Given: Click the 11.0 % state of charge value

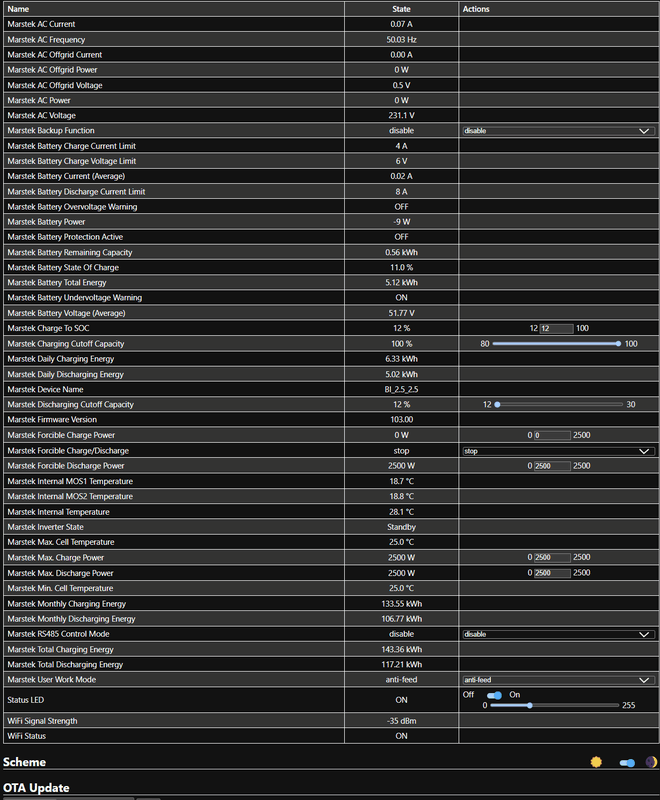Looking at the screenshot, I should (x=401, y=267).
